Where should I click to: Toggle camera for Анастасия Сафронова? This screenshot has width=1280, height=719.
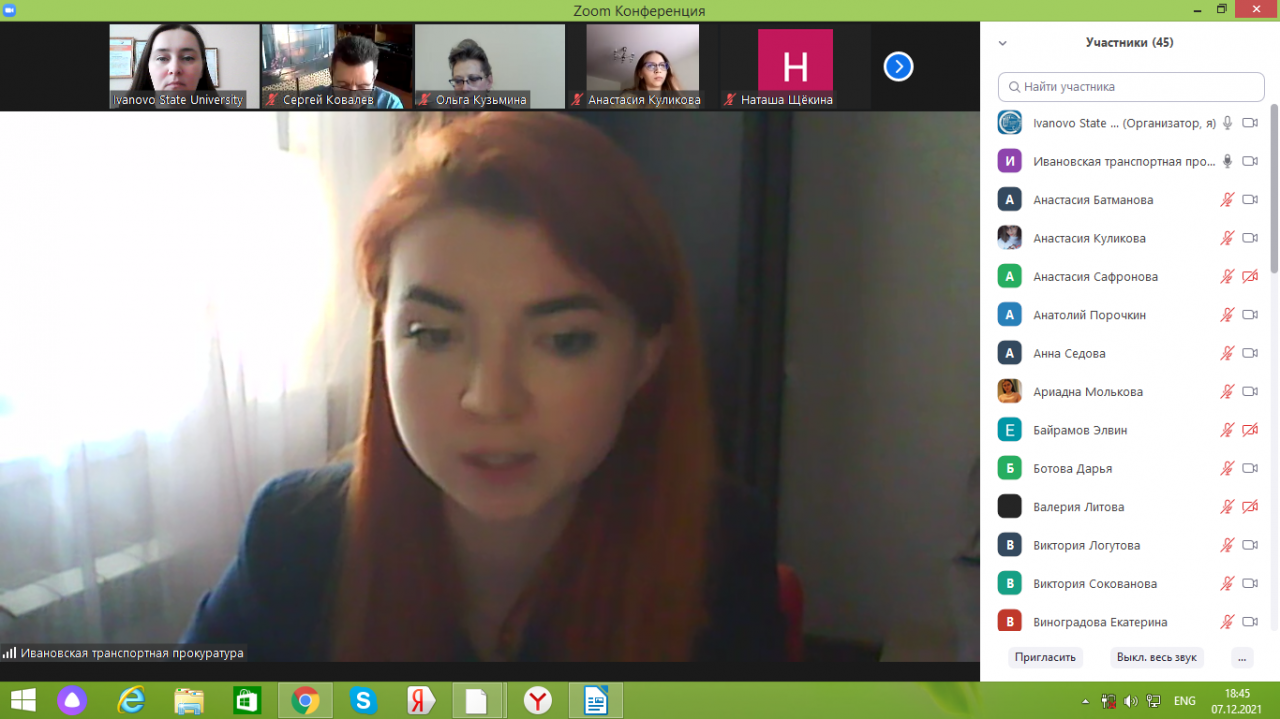pyautogui.click(x=1249, y=277)
